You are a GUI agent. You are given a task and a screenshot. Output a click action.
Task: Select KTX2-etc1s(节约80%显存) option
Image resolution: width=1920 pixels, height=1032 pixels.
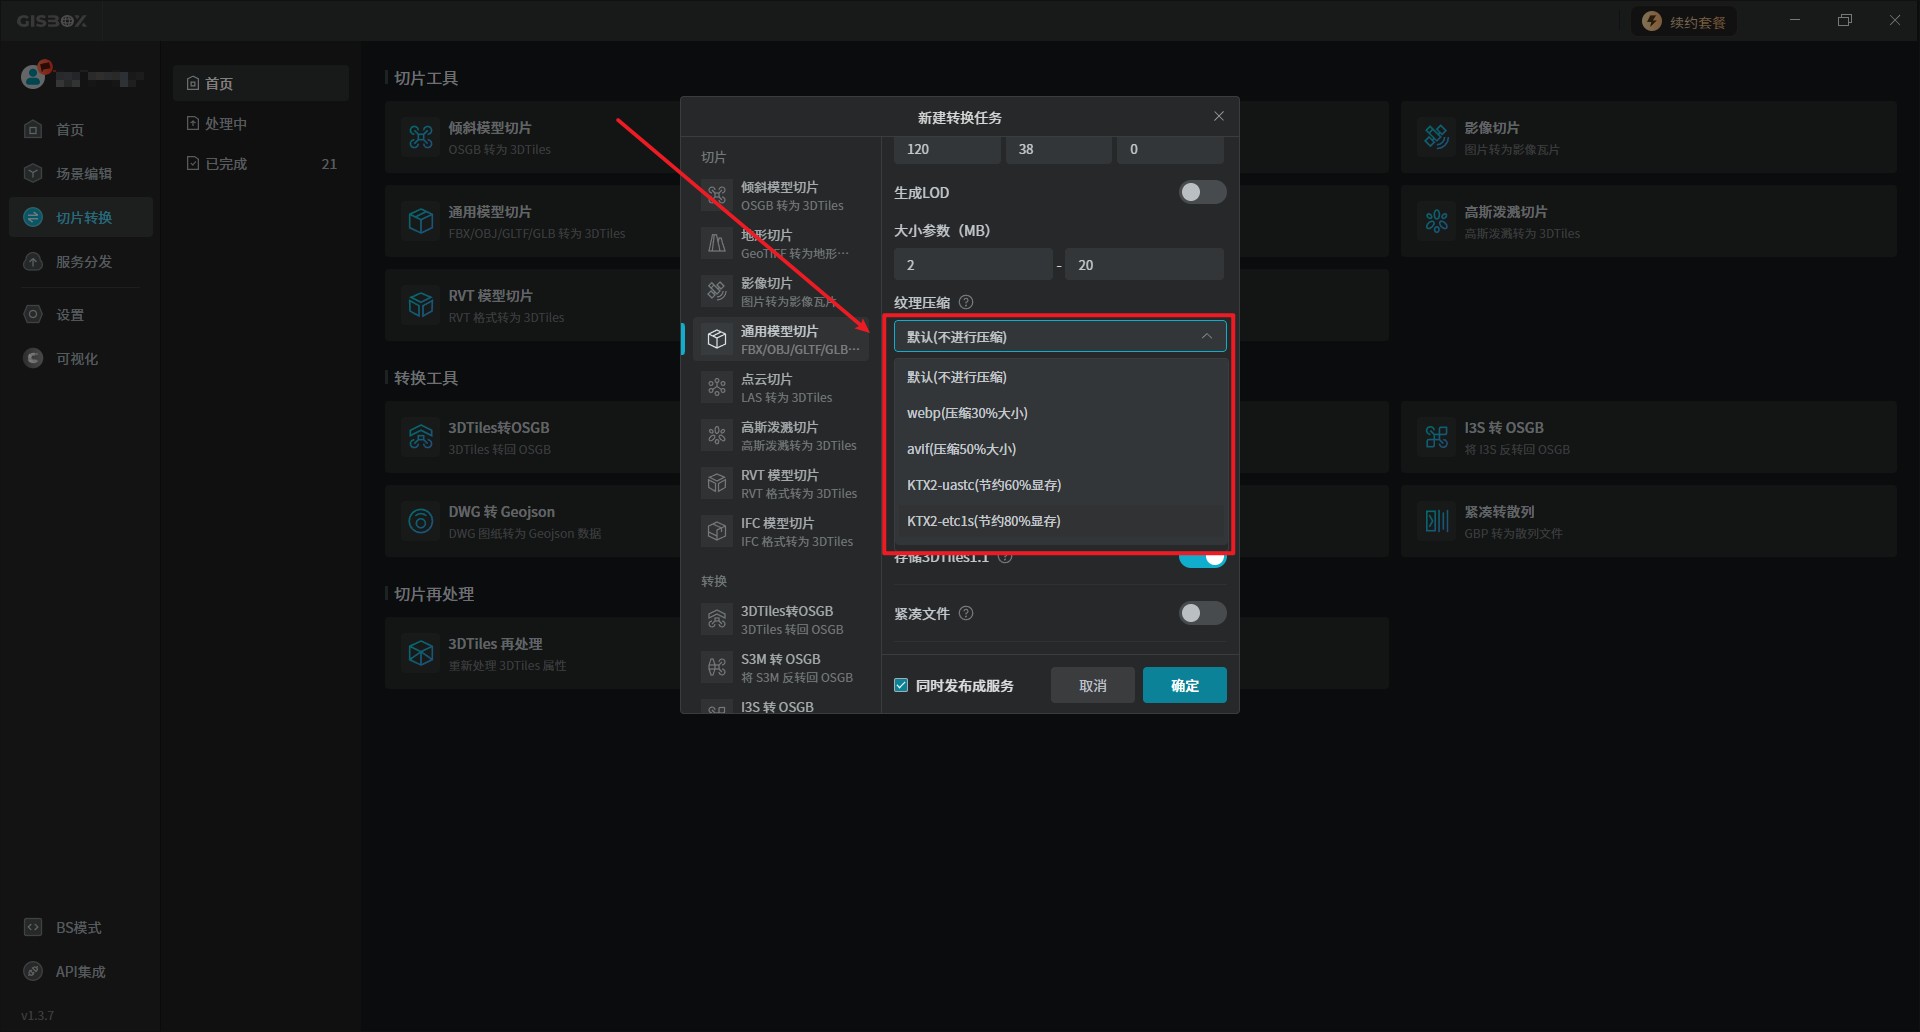click(x=983, y=521)
